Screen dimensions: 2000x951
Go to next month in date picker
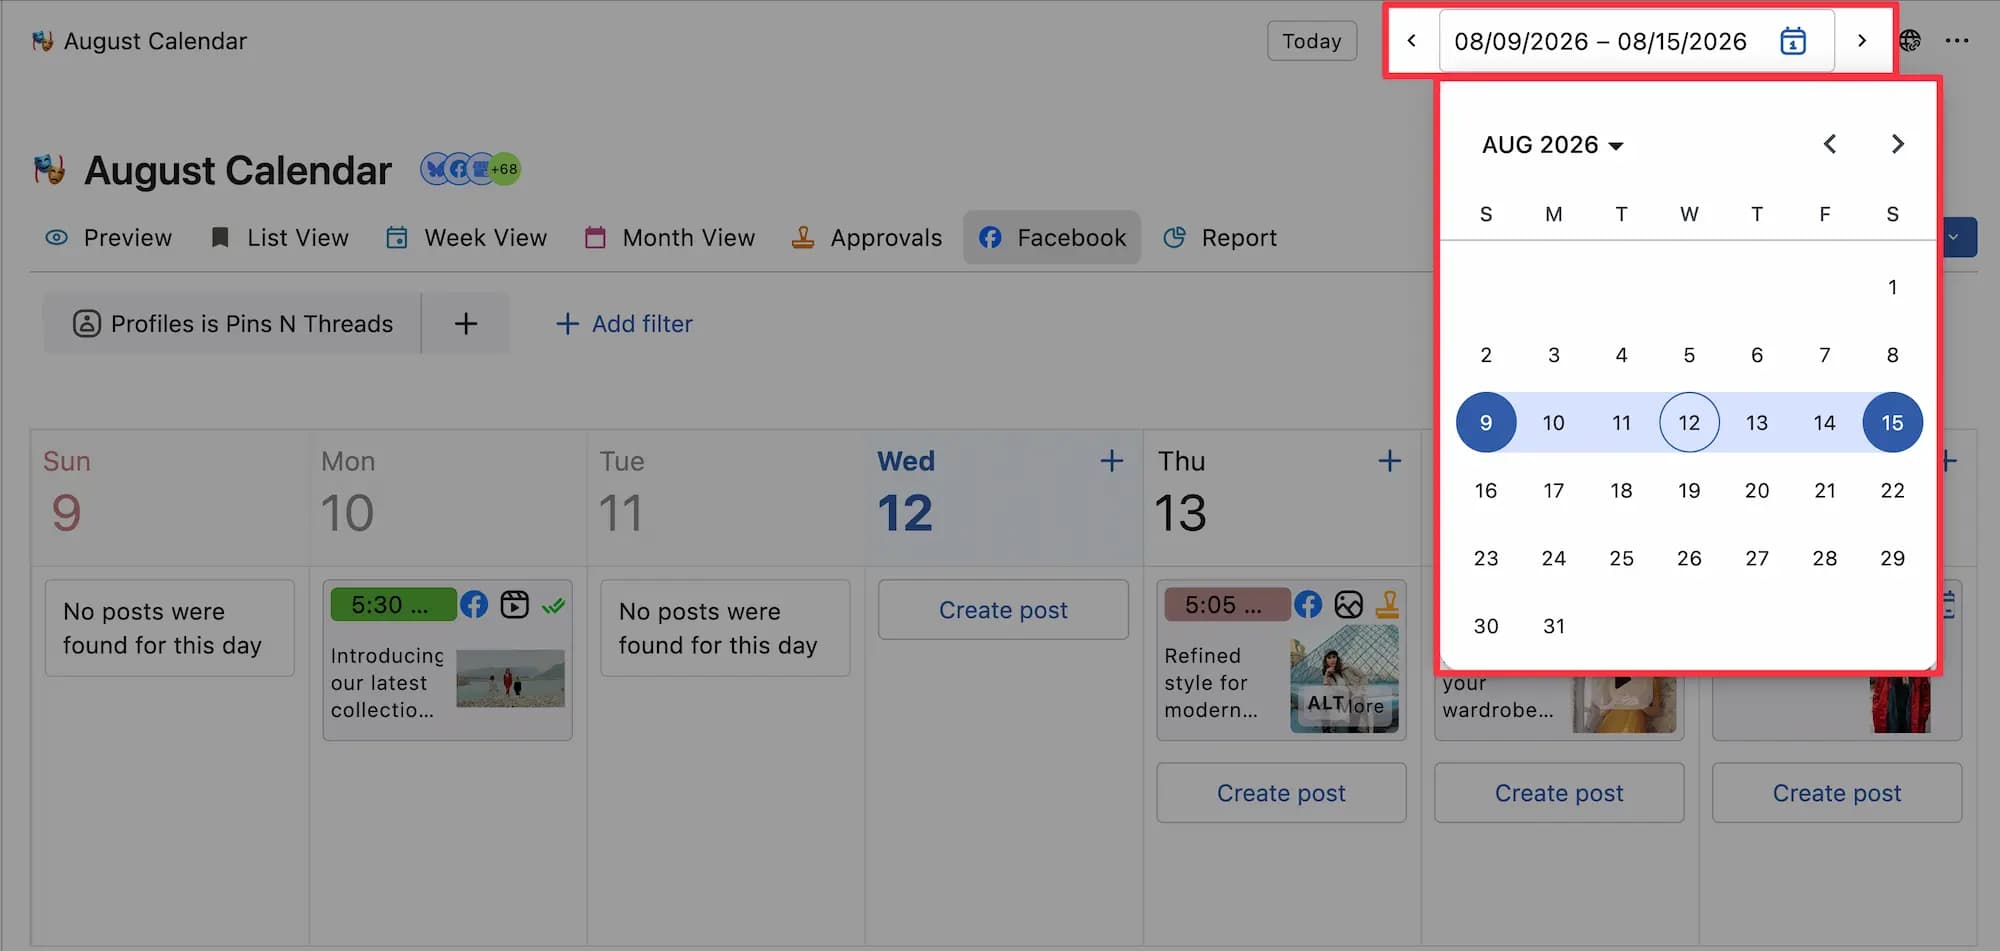[x=1897, y=144]
